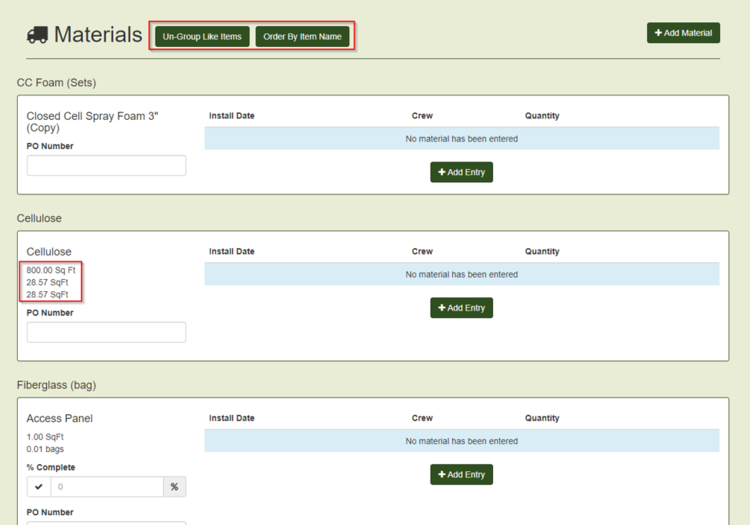Viewport: 750px width, 525px height.
Task: Click the truck icon beside Materials heading
Action: coord(37,35)
